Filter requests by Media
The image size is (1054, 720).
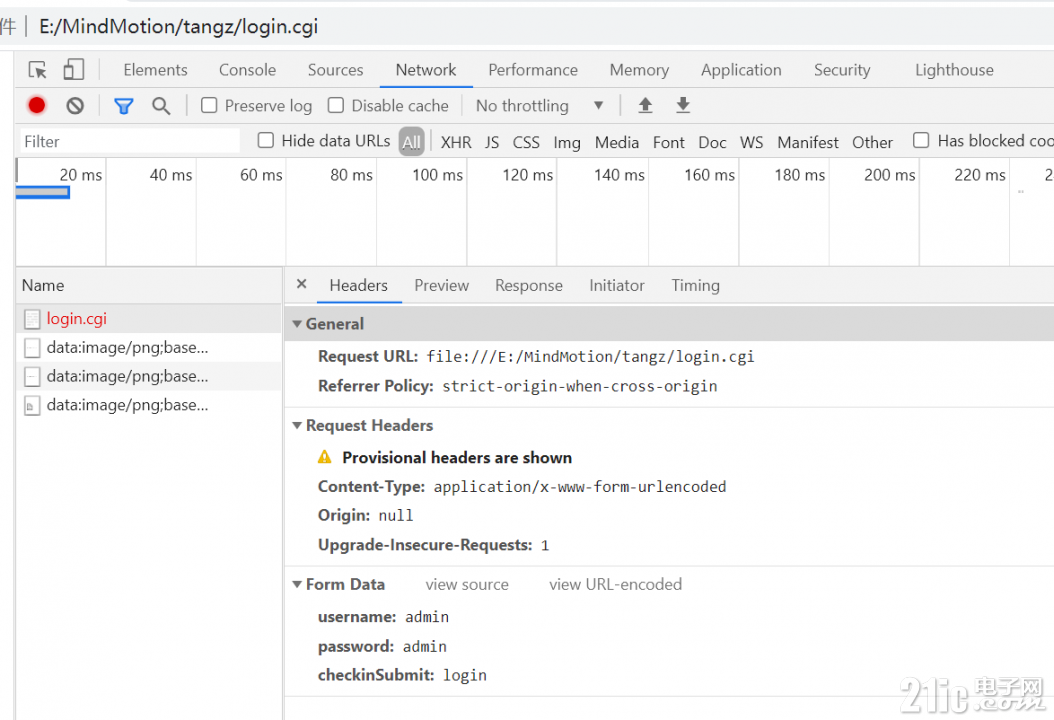[616, 143]
